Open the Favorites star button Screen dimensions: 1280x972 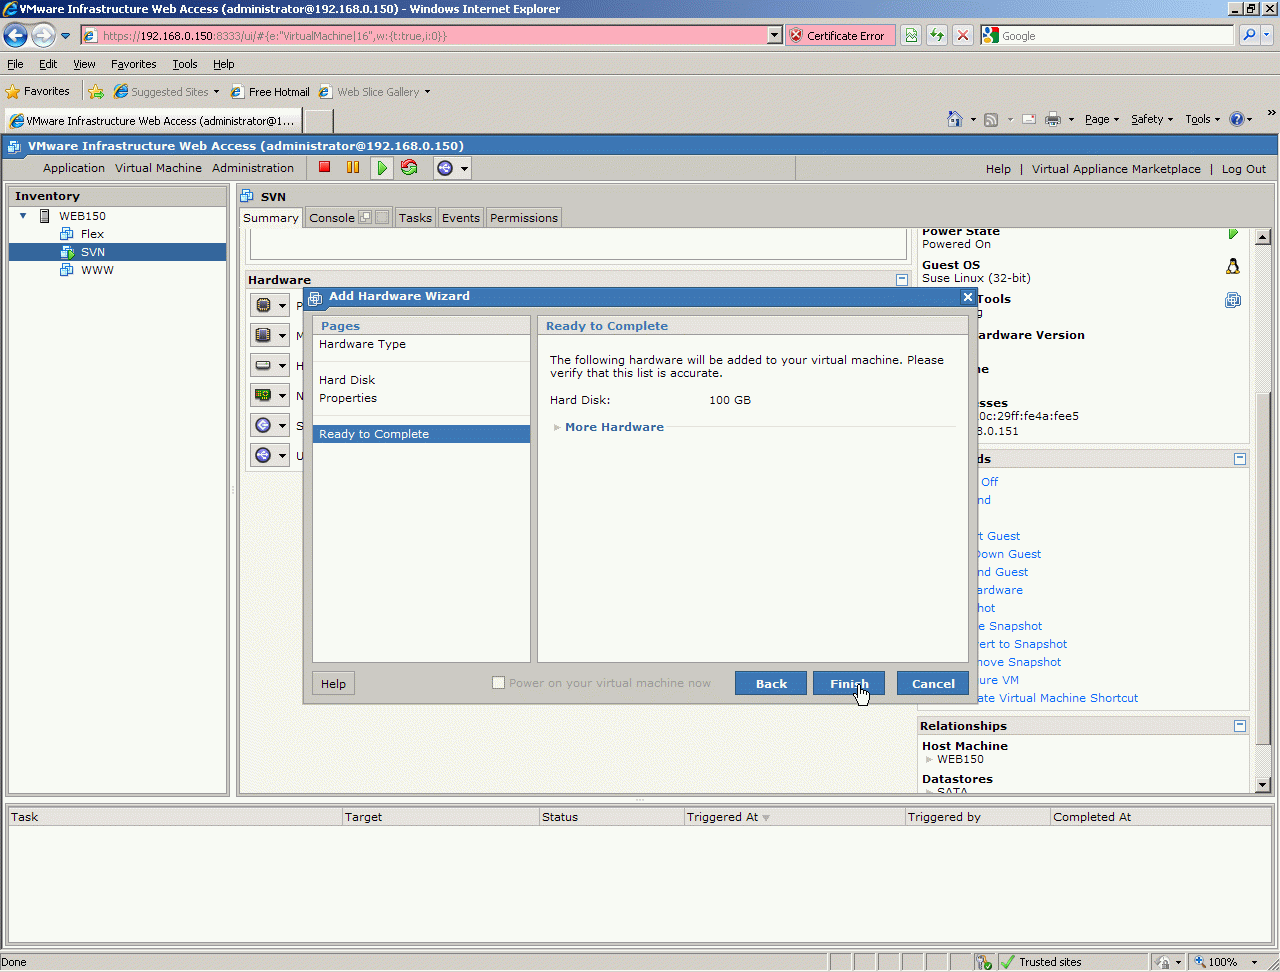(39, 91)
